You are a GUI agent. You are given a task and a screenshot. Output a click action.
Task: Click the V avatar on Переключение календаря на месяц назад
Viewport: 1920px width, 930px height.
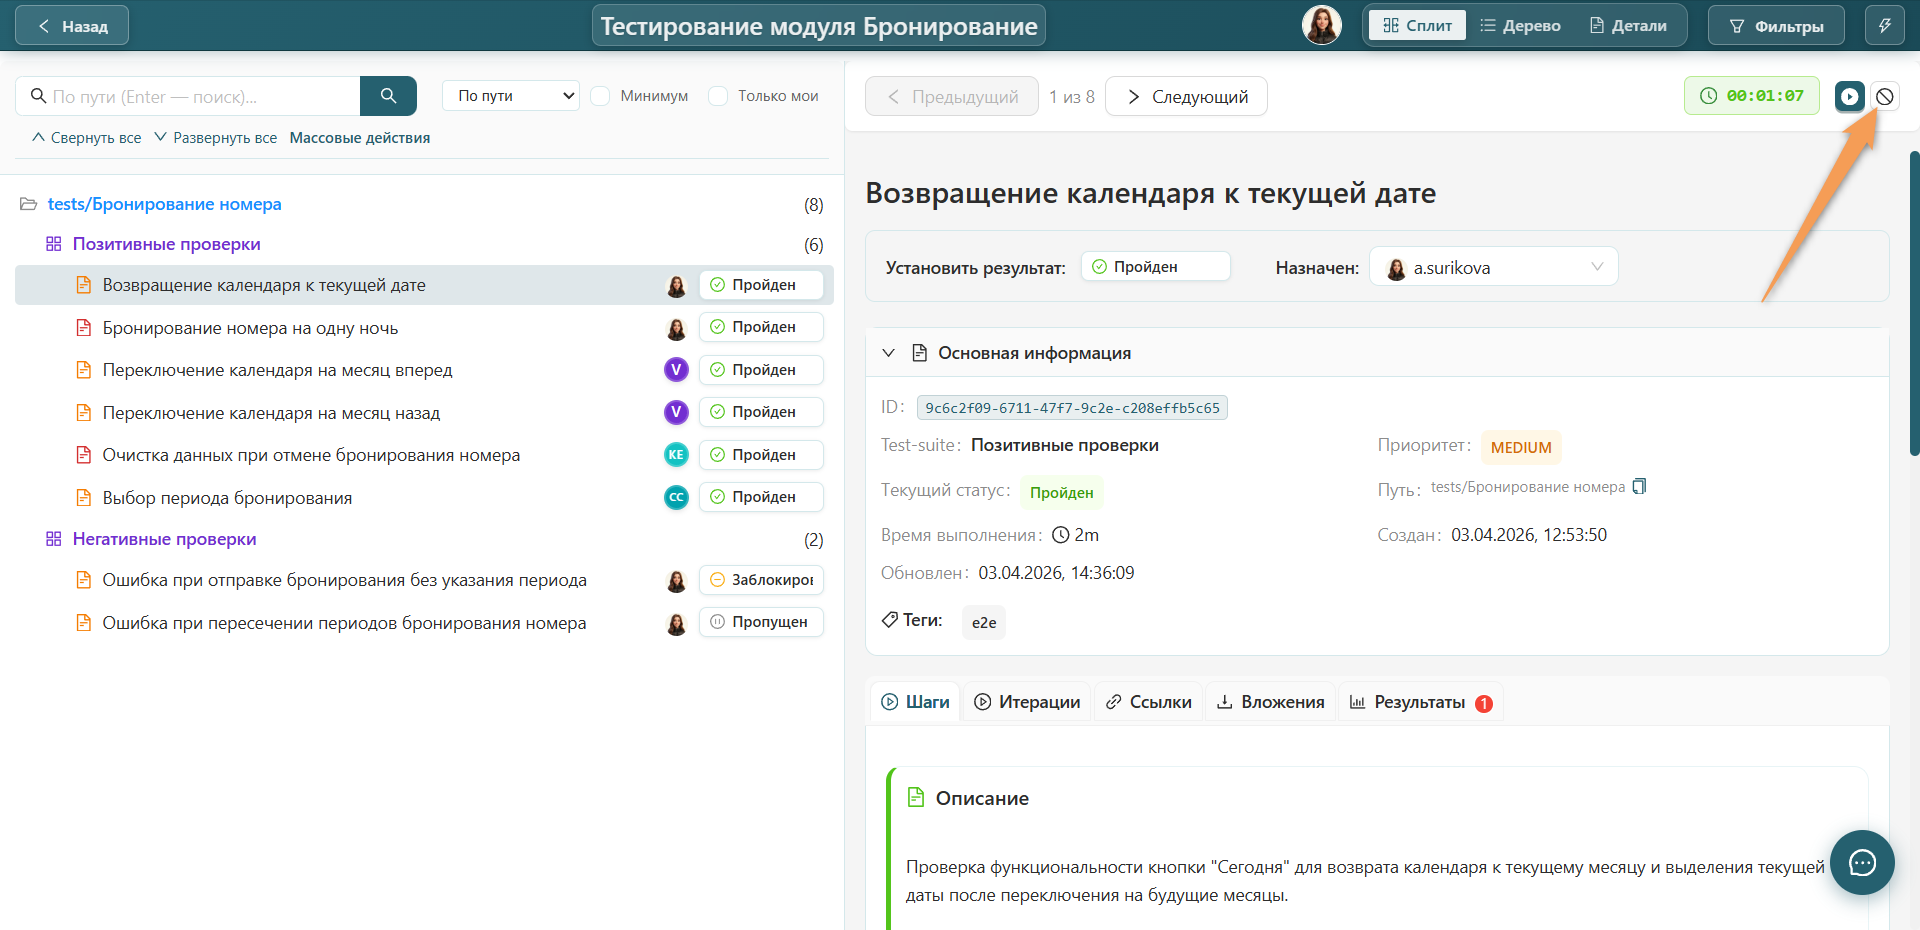coord(676,412)
